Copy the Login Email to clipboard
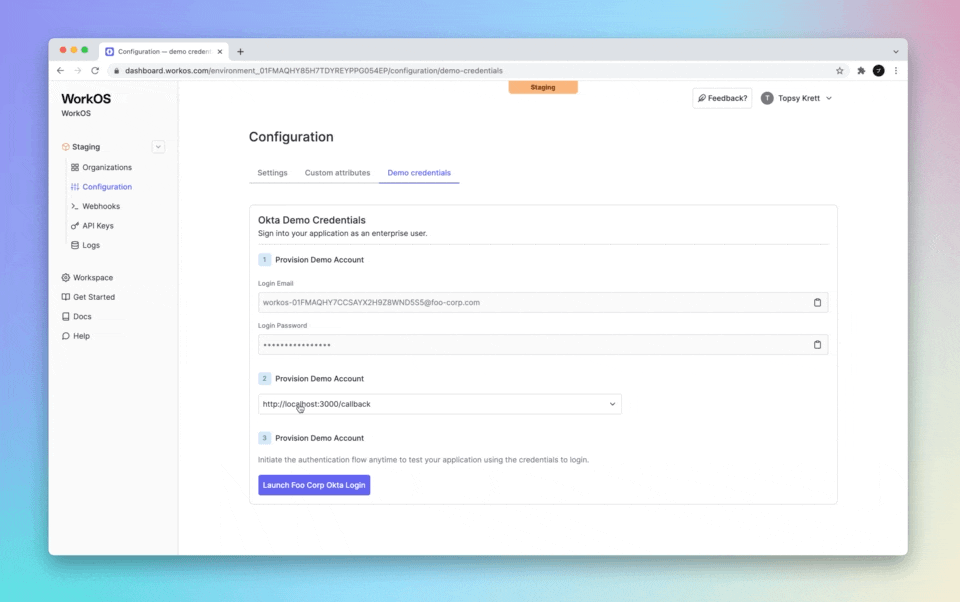The height and width of the screenshot is (602, 960). point(817,303)
